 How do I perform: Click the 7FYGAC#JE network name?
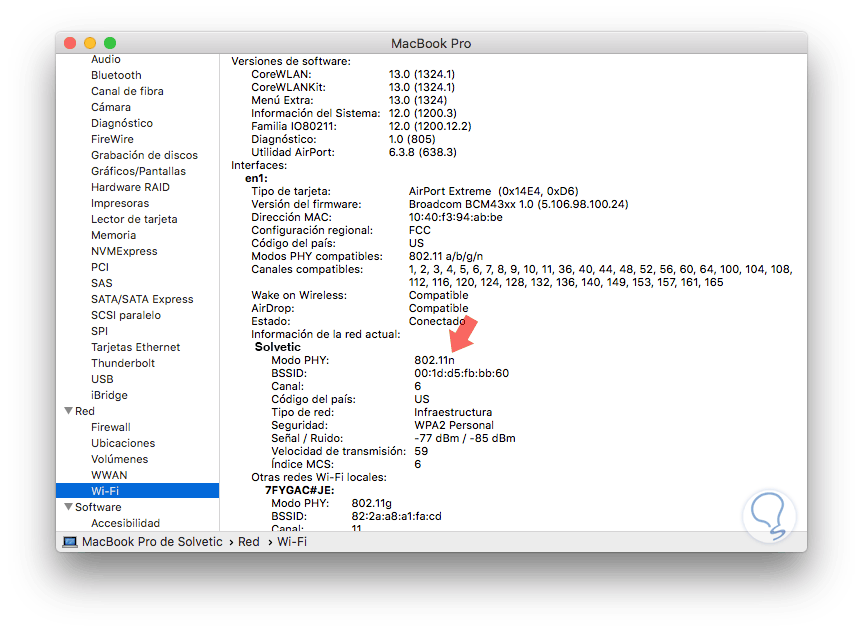(299, 490)
